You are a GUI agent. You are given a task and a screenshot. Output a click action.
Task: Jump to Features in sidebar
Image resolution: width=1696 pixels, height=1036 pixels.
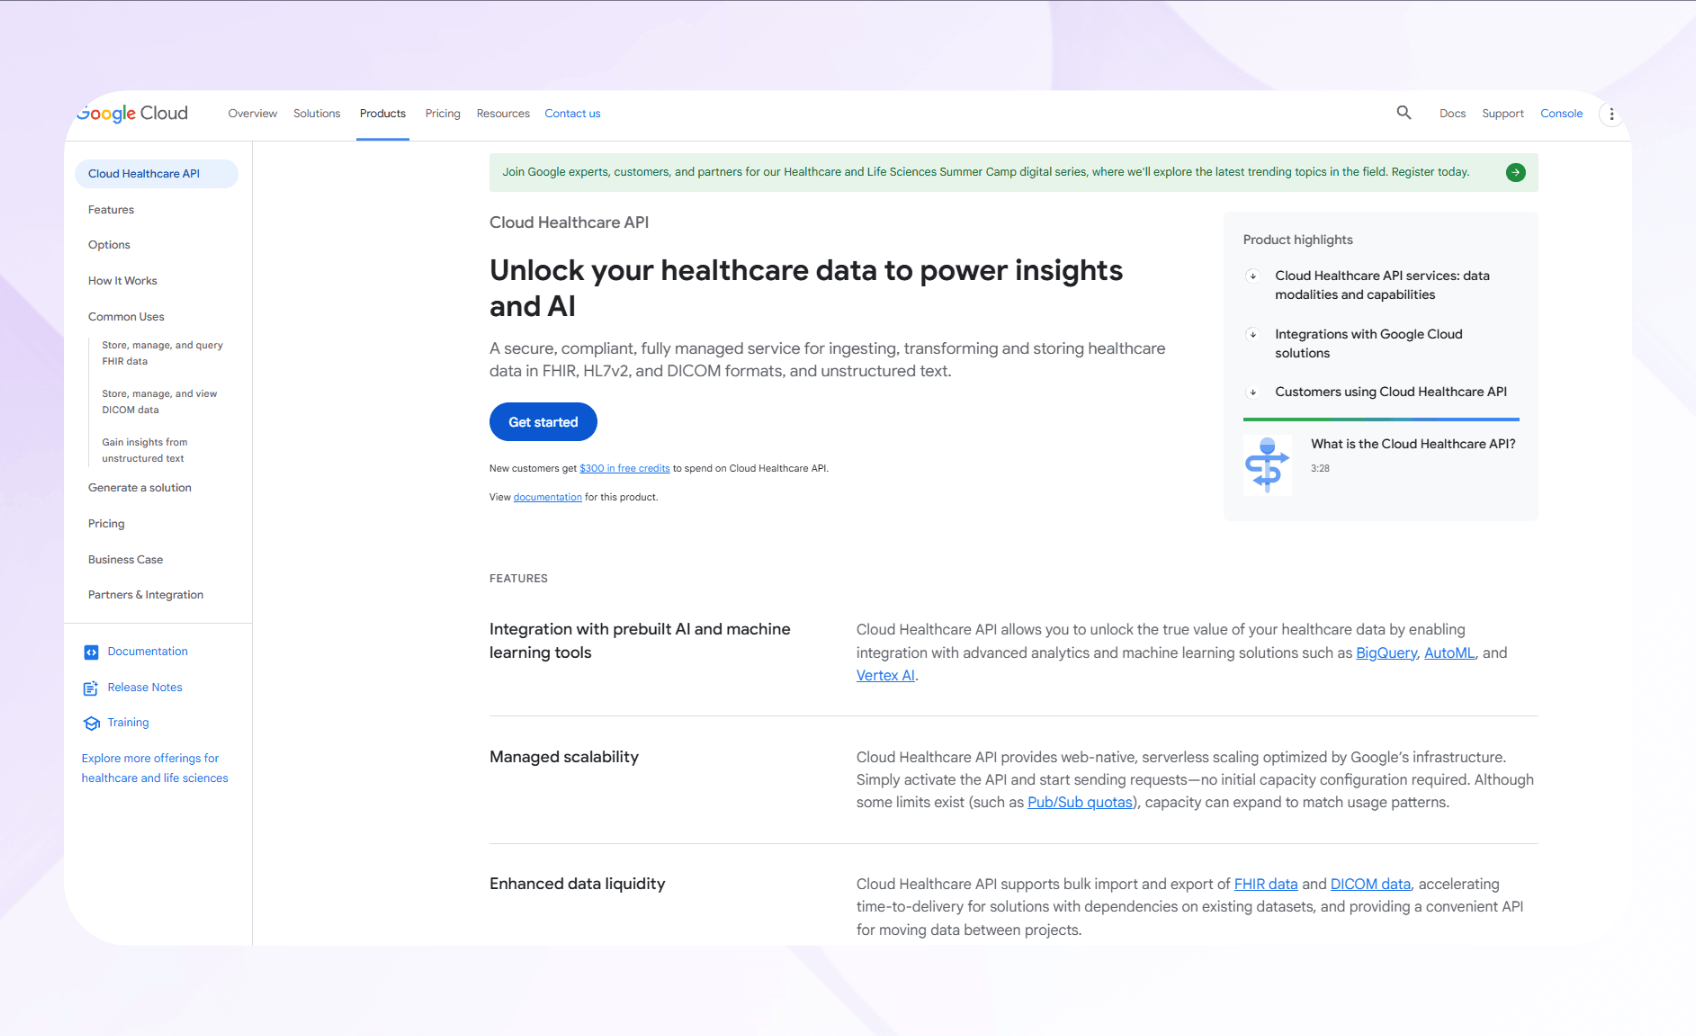[x=111, y=210]
